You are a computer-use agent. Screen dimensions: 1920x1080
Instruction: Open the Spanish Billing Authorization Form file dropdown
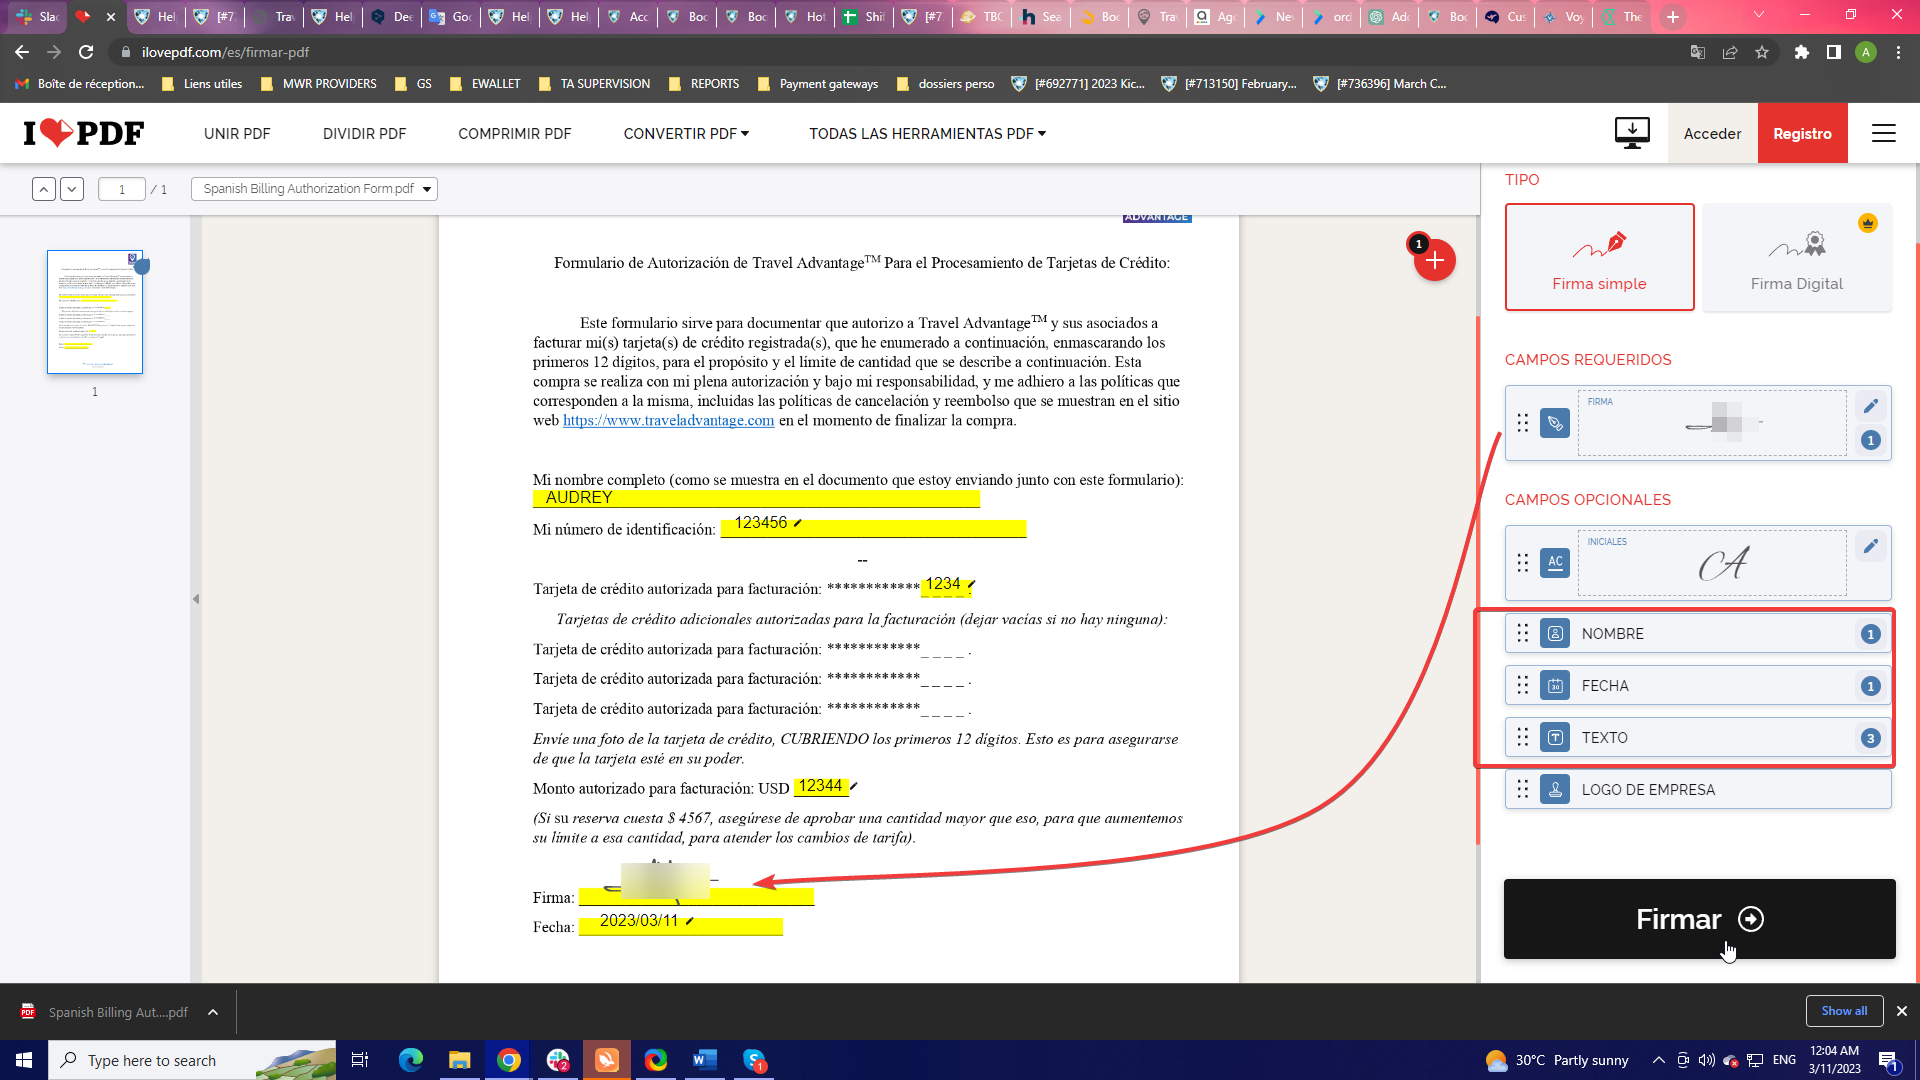tap(314, 189)
